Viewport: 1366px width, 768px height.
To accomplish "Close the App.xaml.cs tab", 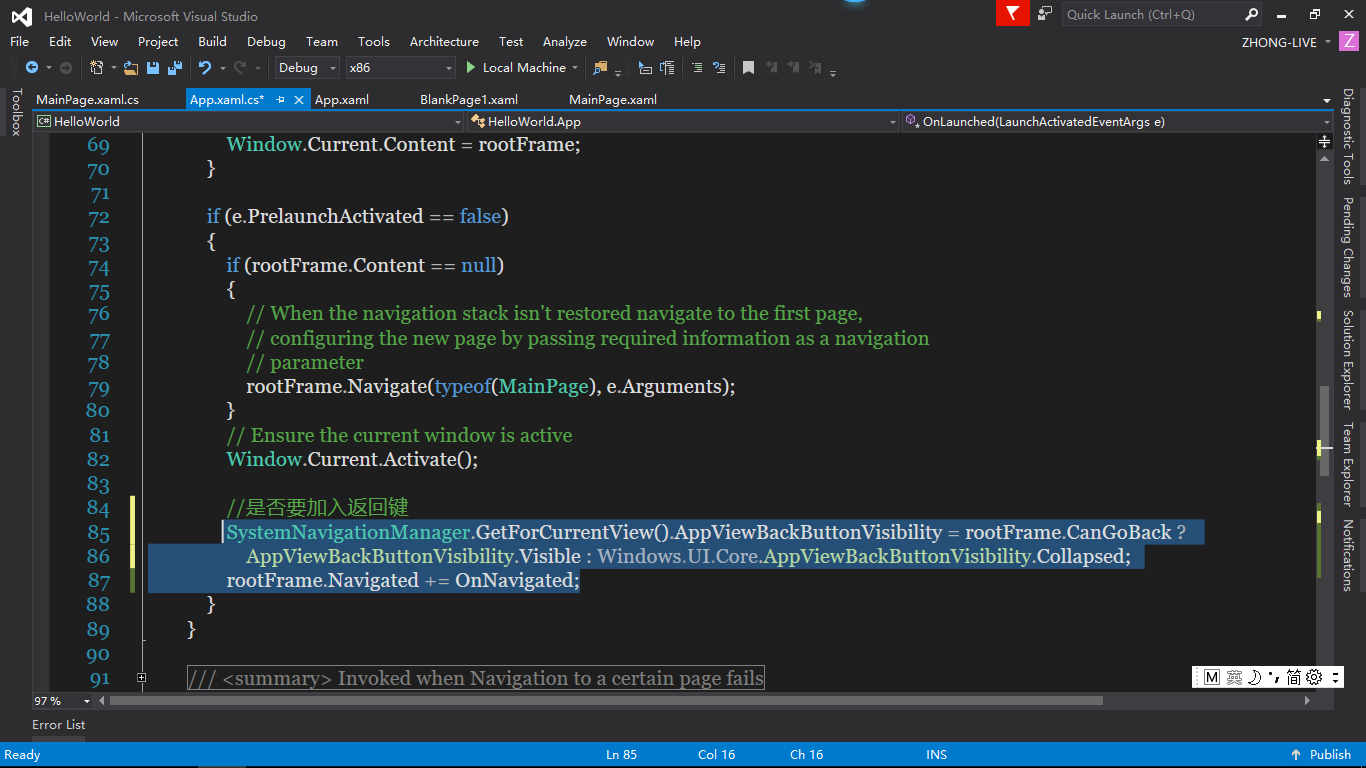I will (299, 100).
